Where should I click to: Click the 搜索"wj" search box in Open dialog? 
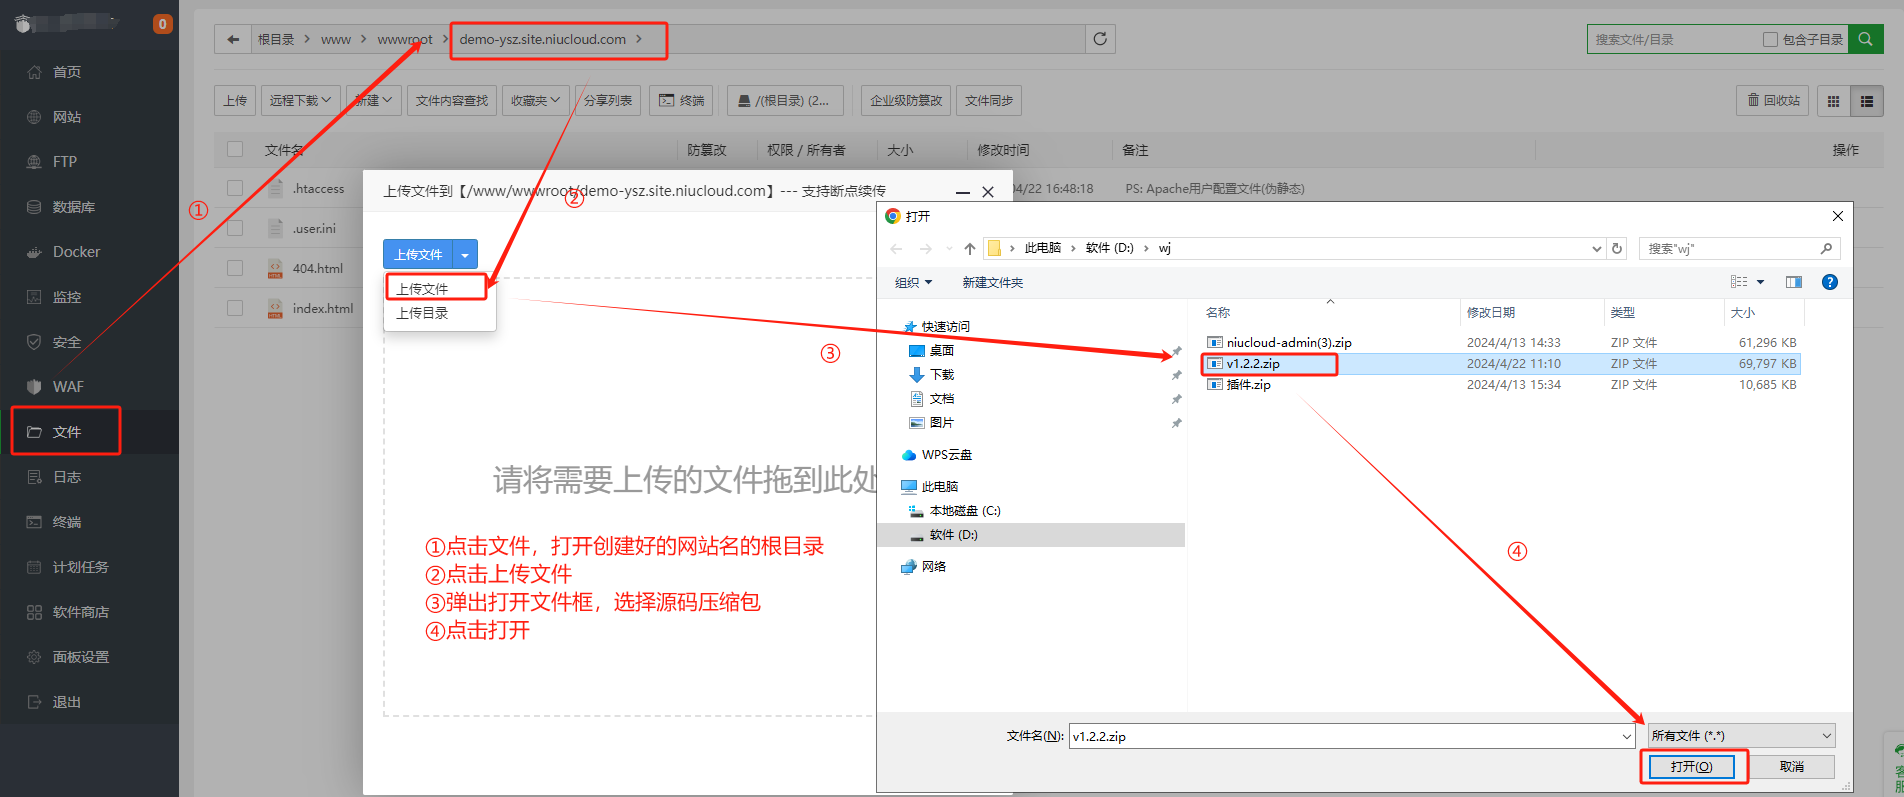coord(1739,248)
